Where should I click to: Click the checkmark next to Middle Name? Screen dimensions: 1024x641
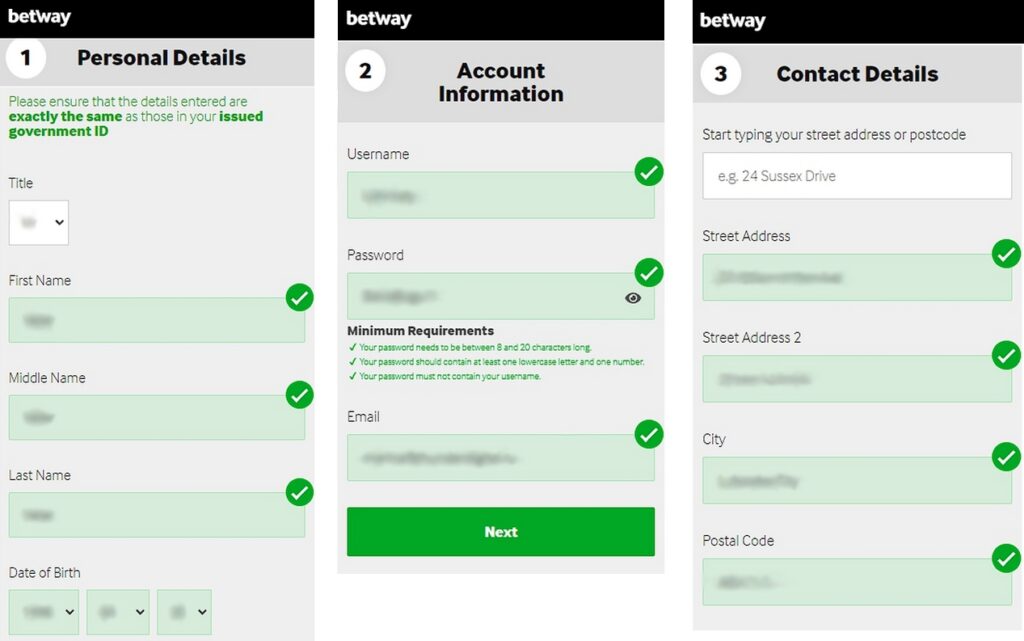pyautogui.click(x=297, y=395)
